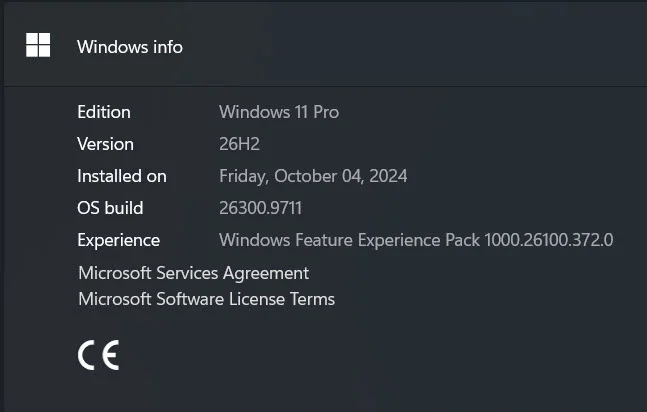Click the year 2024 in install date
This screenshot has height=412, width=647.
pos(388,176)
